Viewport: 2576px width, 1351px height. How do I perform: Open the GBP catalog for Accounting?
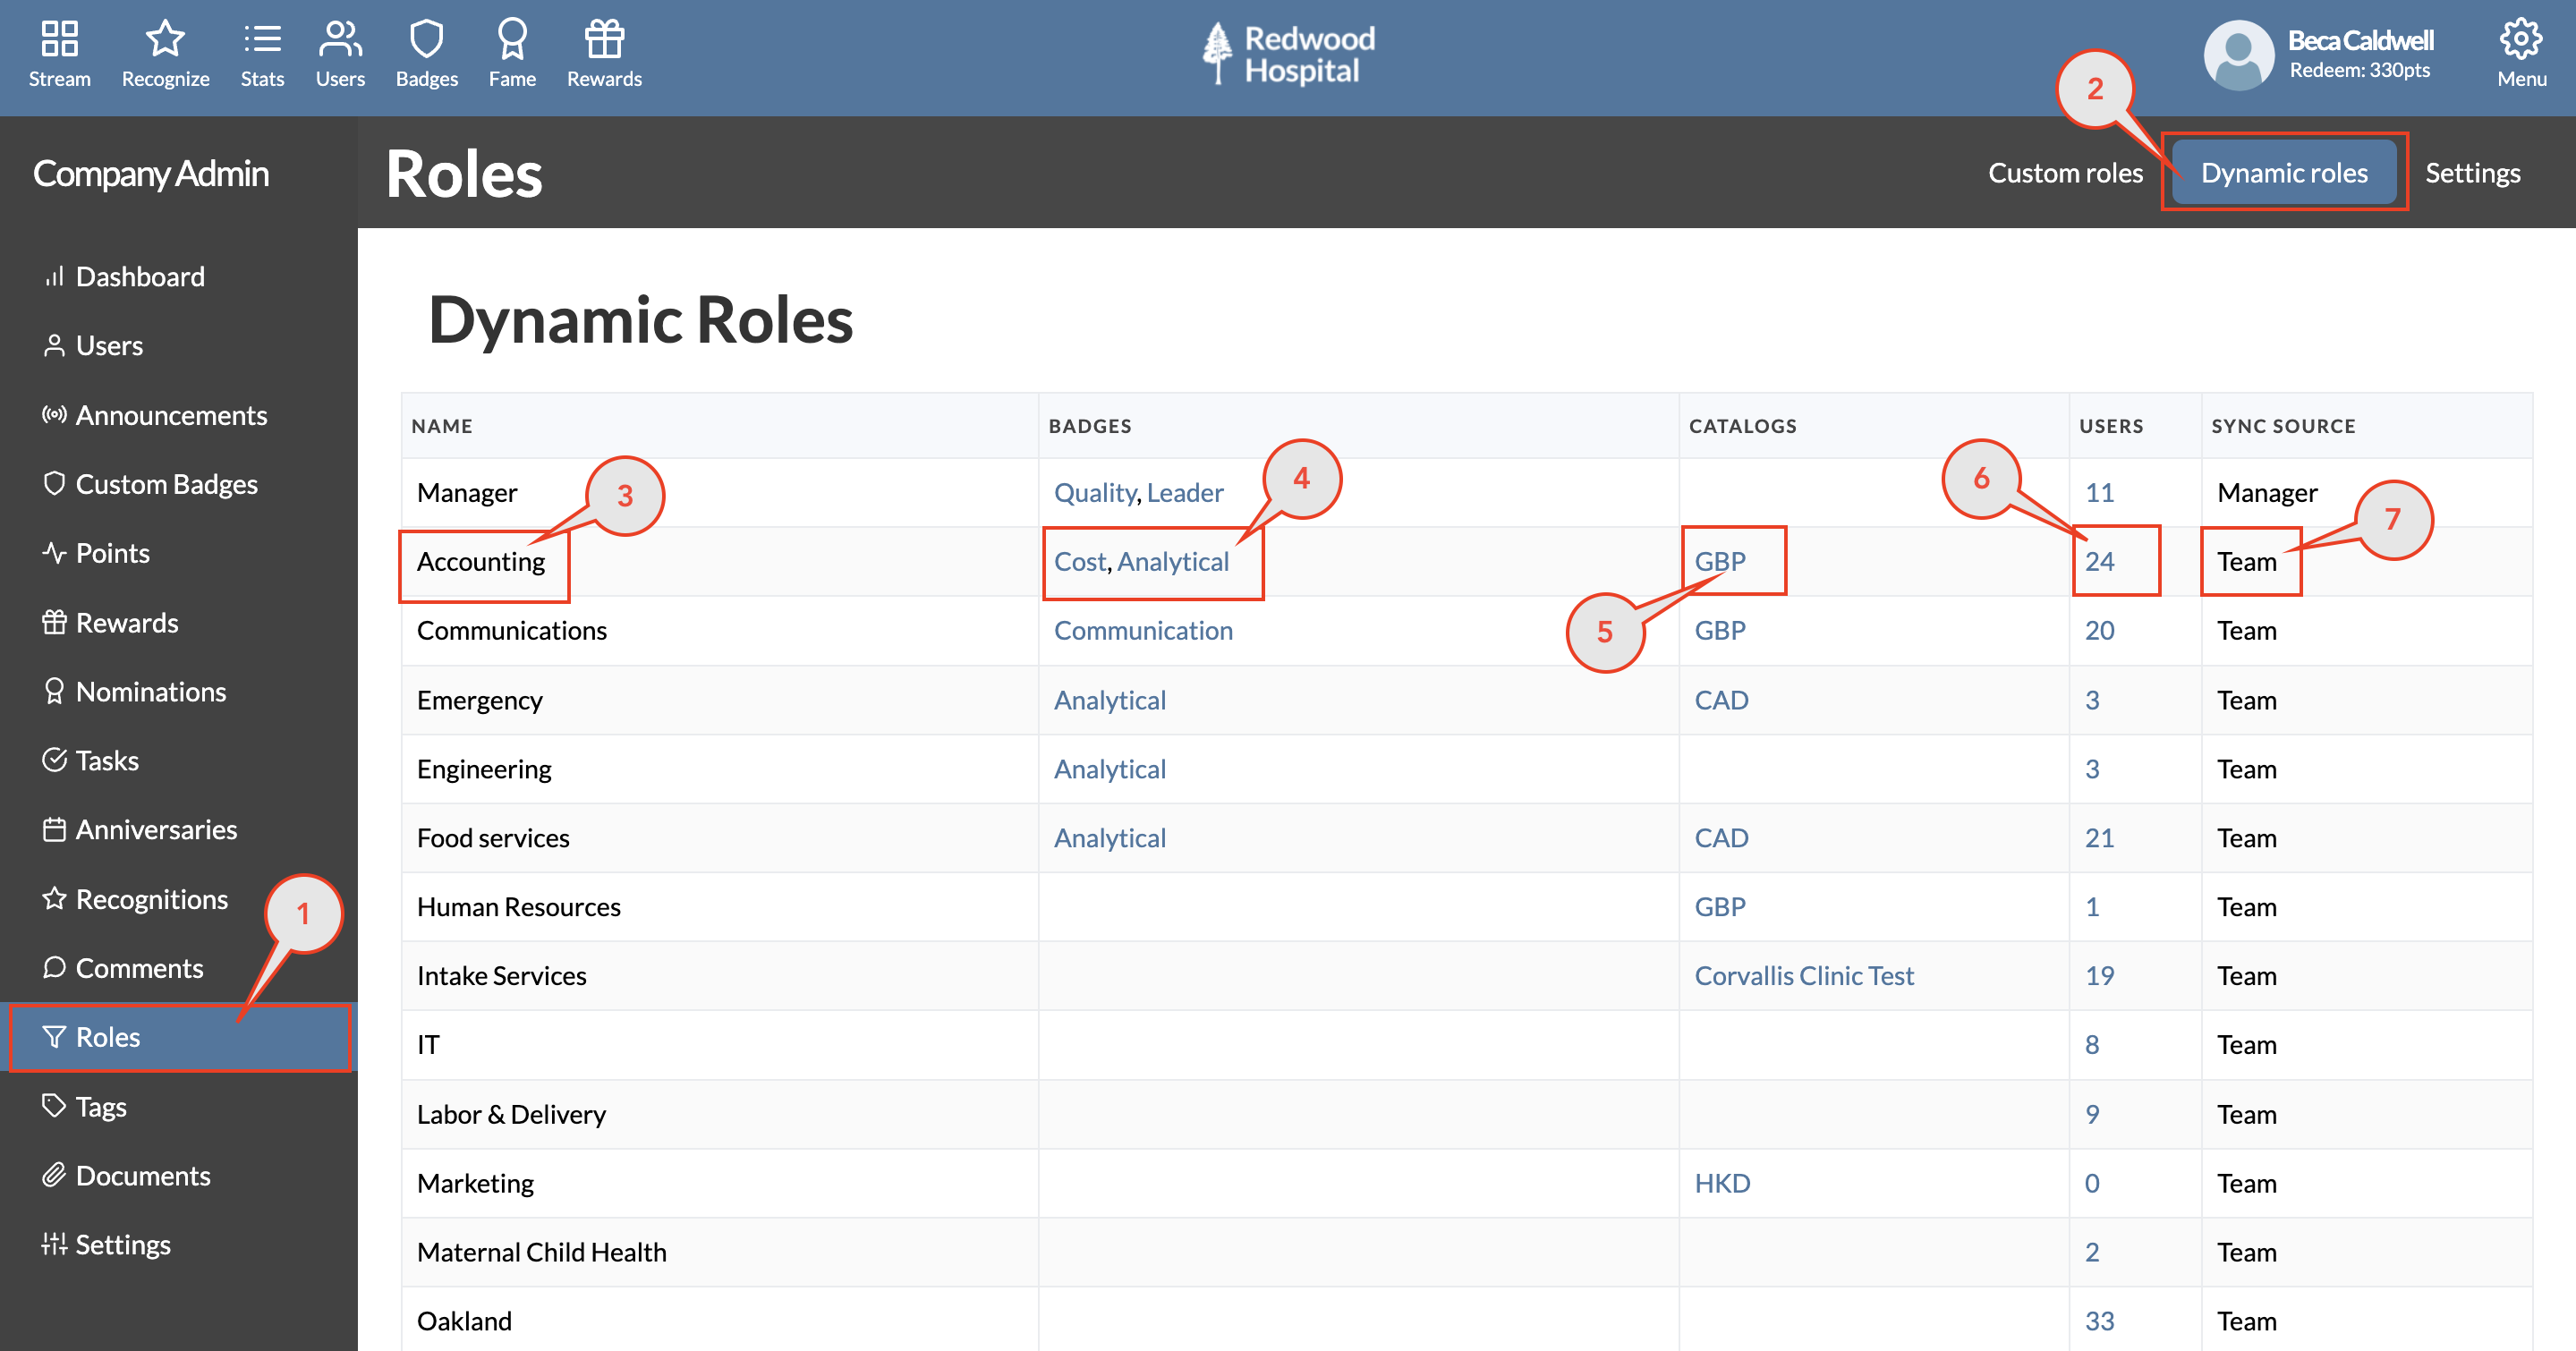point(1721,561)
